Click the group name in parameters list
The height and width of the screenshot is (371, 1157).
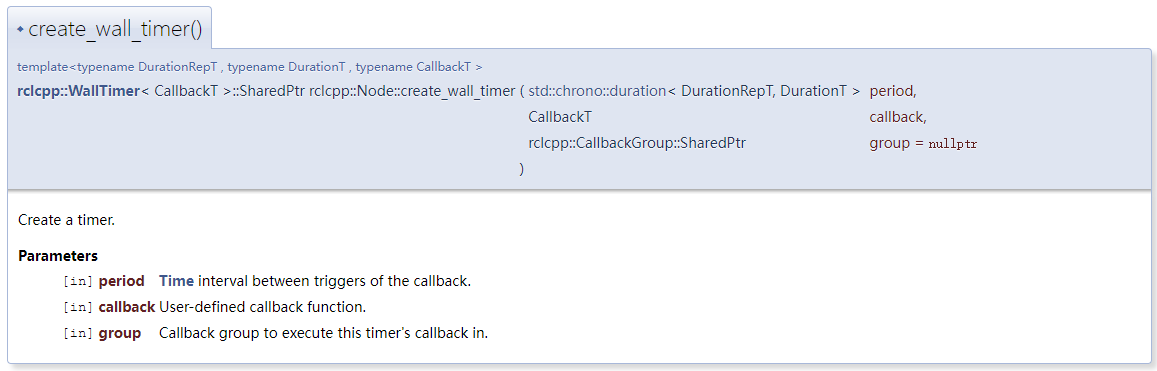[x=120, y=333]
